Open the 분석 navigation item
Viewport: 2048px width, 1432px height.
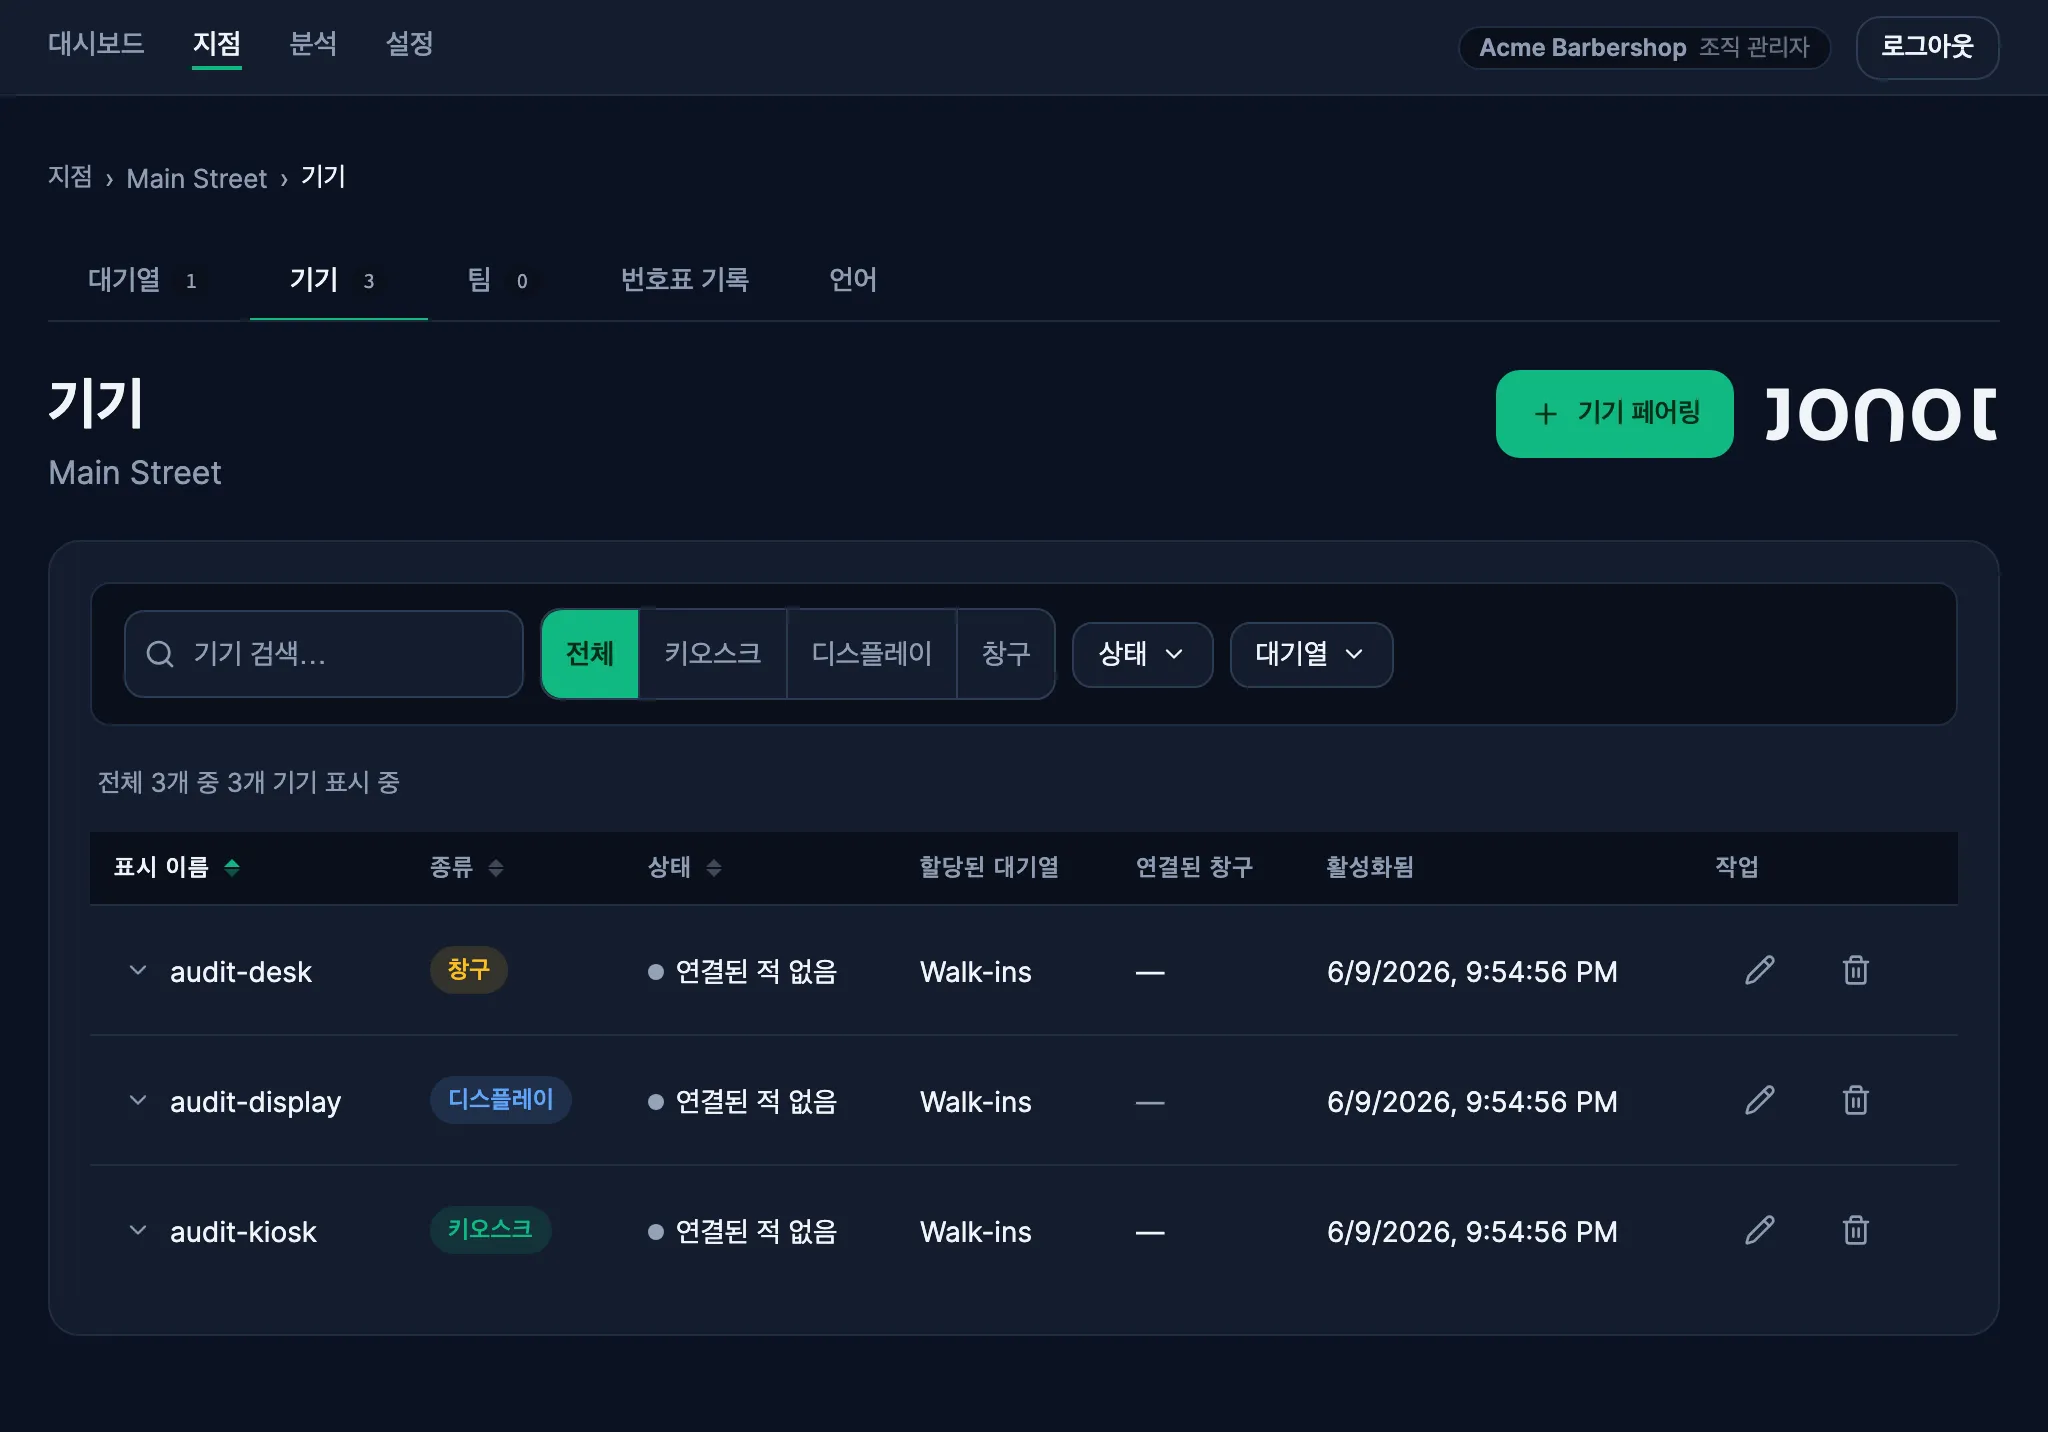click(x=313, y=44)
